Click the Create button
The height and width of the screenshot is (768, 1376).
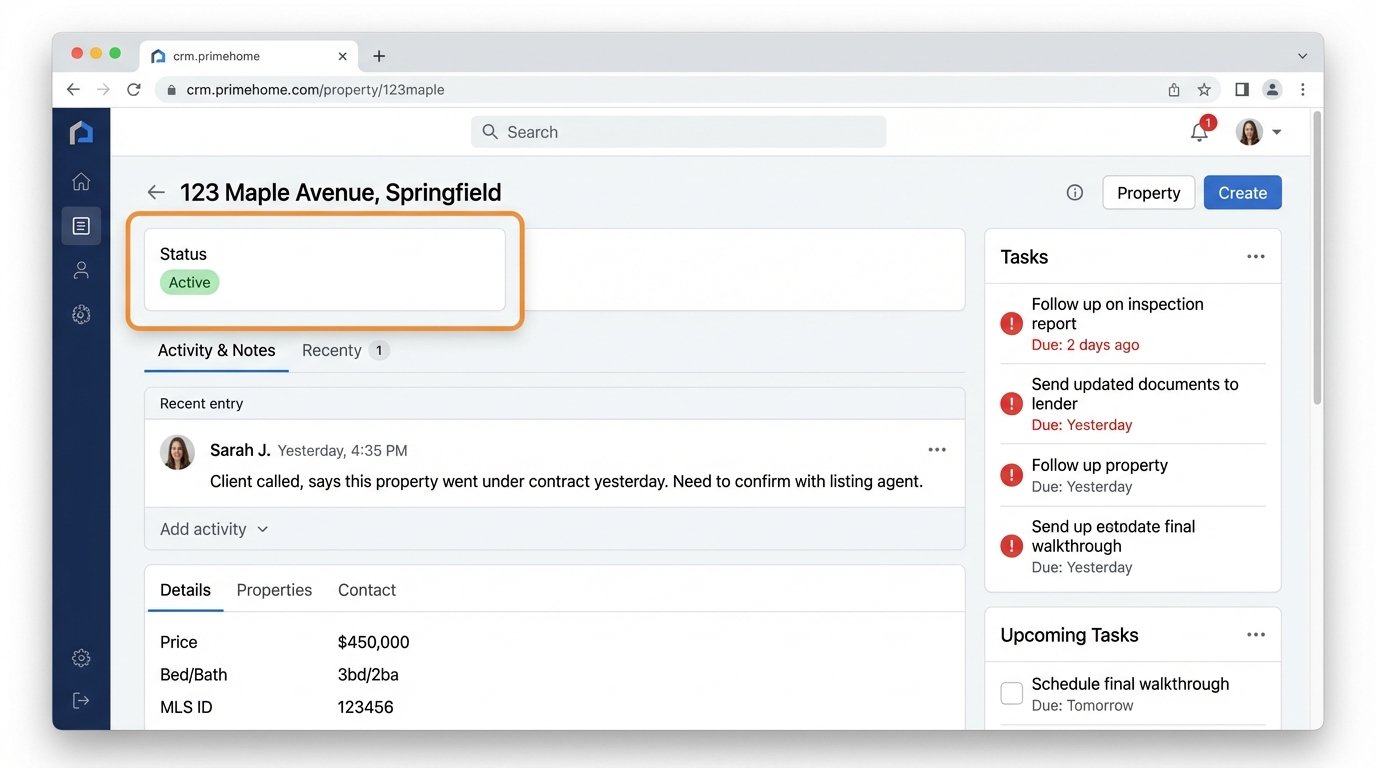tap(1242, 192)
